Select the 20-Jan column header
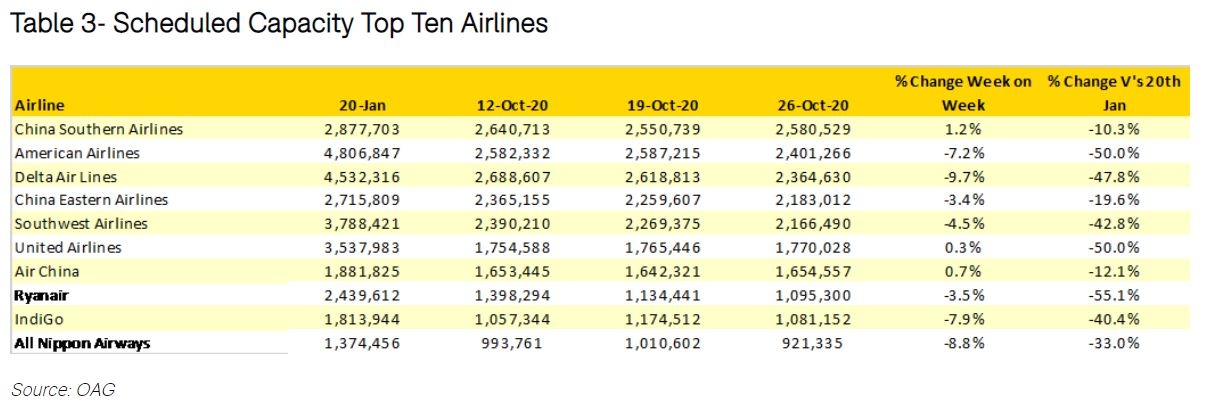1211x418 pixels. (362, 105)
